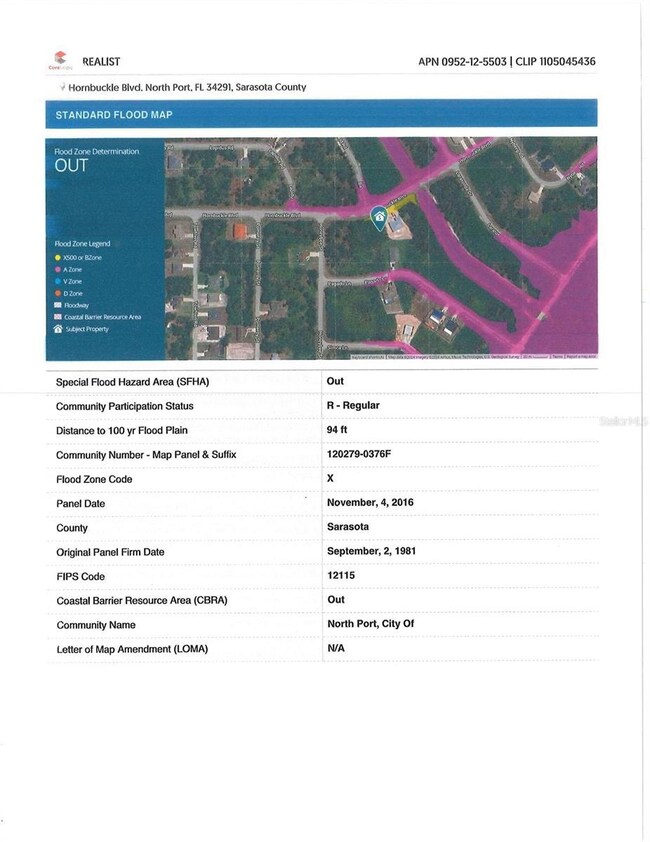Click the Flood Zone Code label
This screenshot has height=842, width=650.
tap(94, 479)
